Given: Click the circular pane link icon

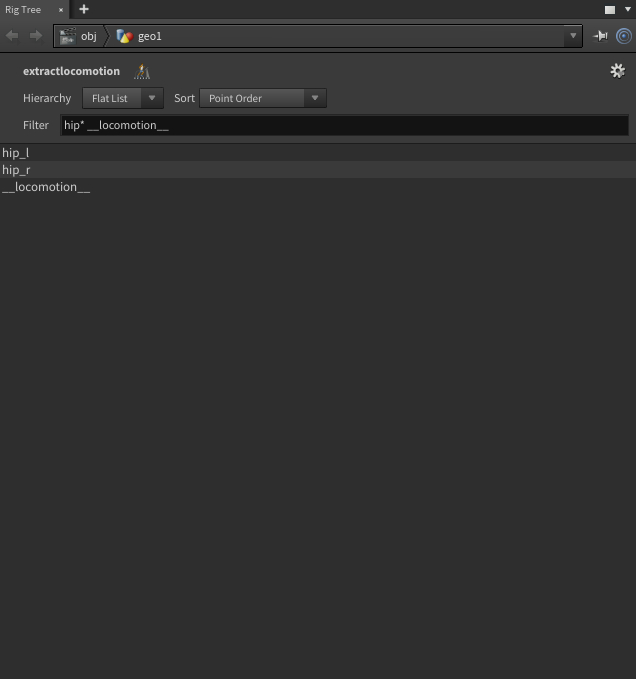Looking at the screenshot, I should (624, 36).
